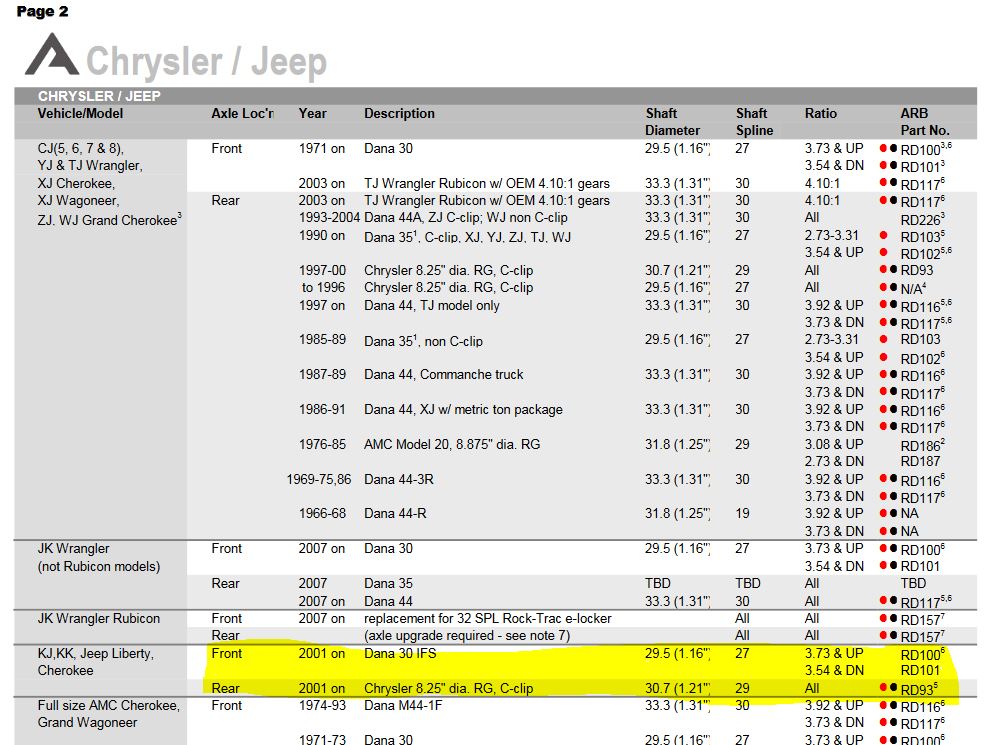
Task: Click the red dot beside RD93 in highlighted row
Action: [884, 688]
